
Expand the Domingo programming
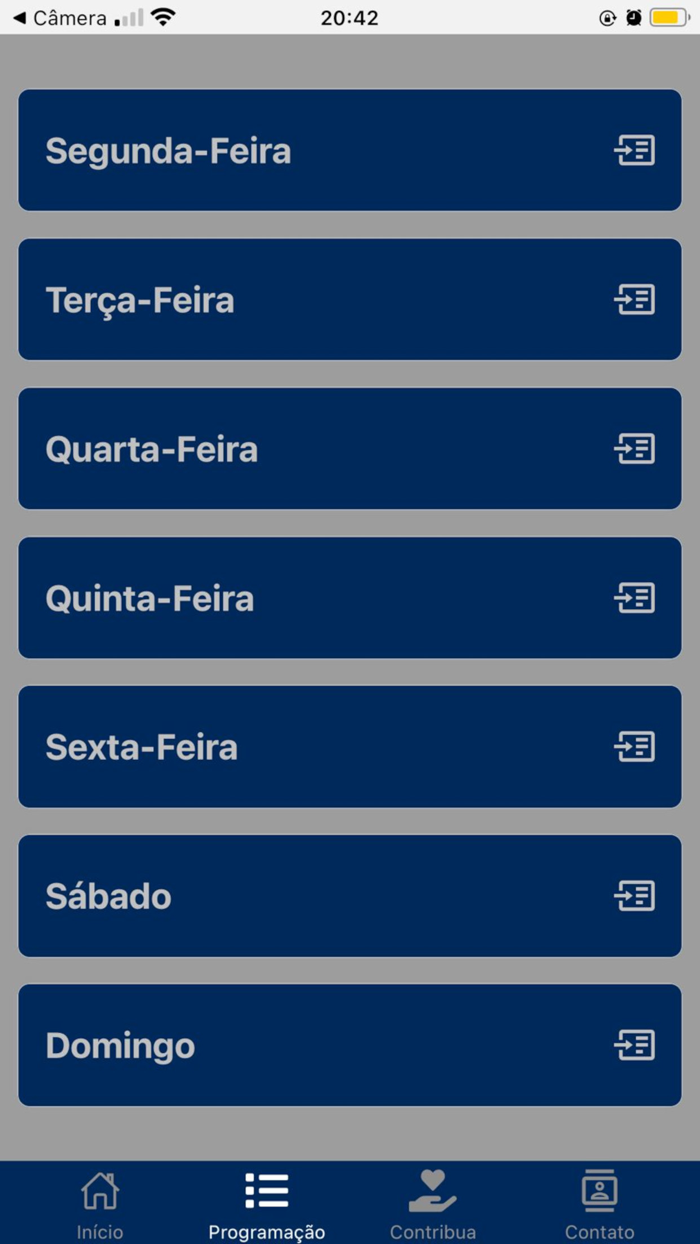tap(349, 1044)
